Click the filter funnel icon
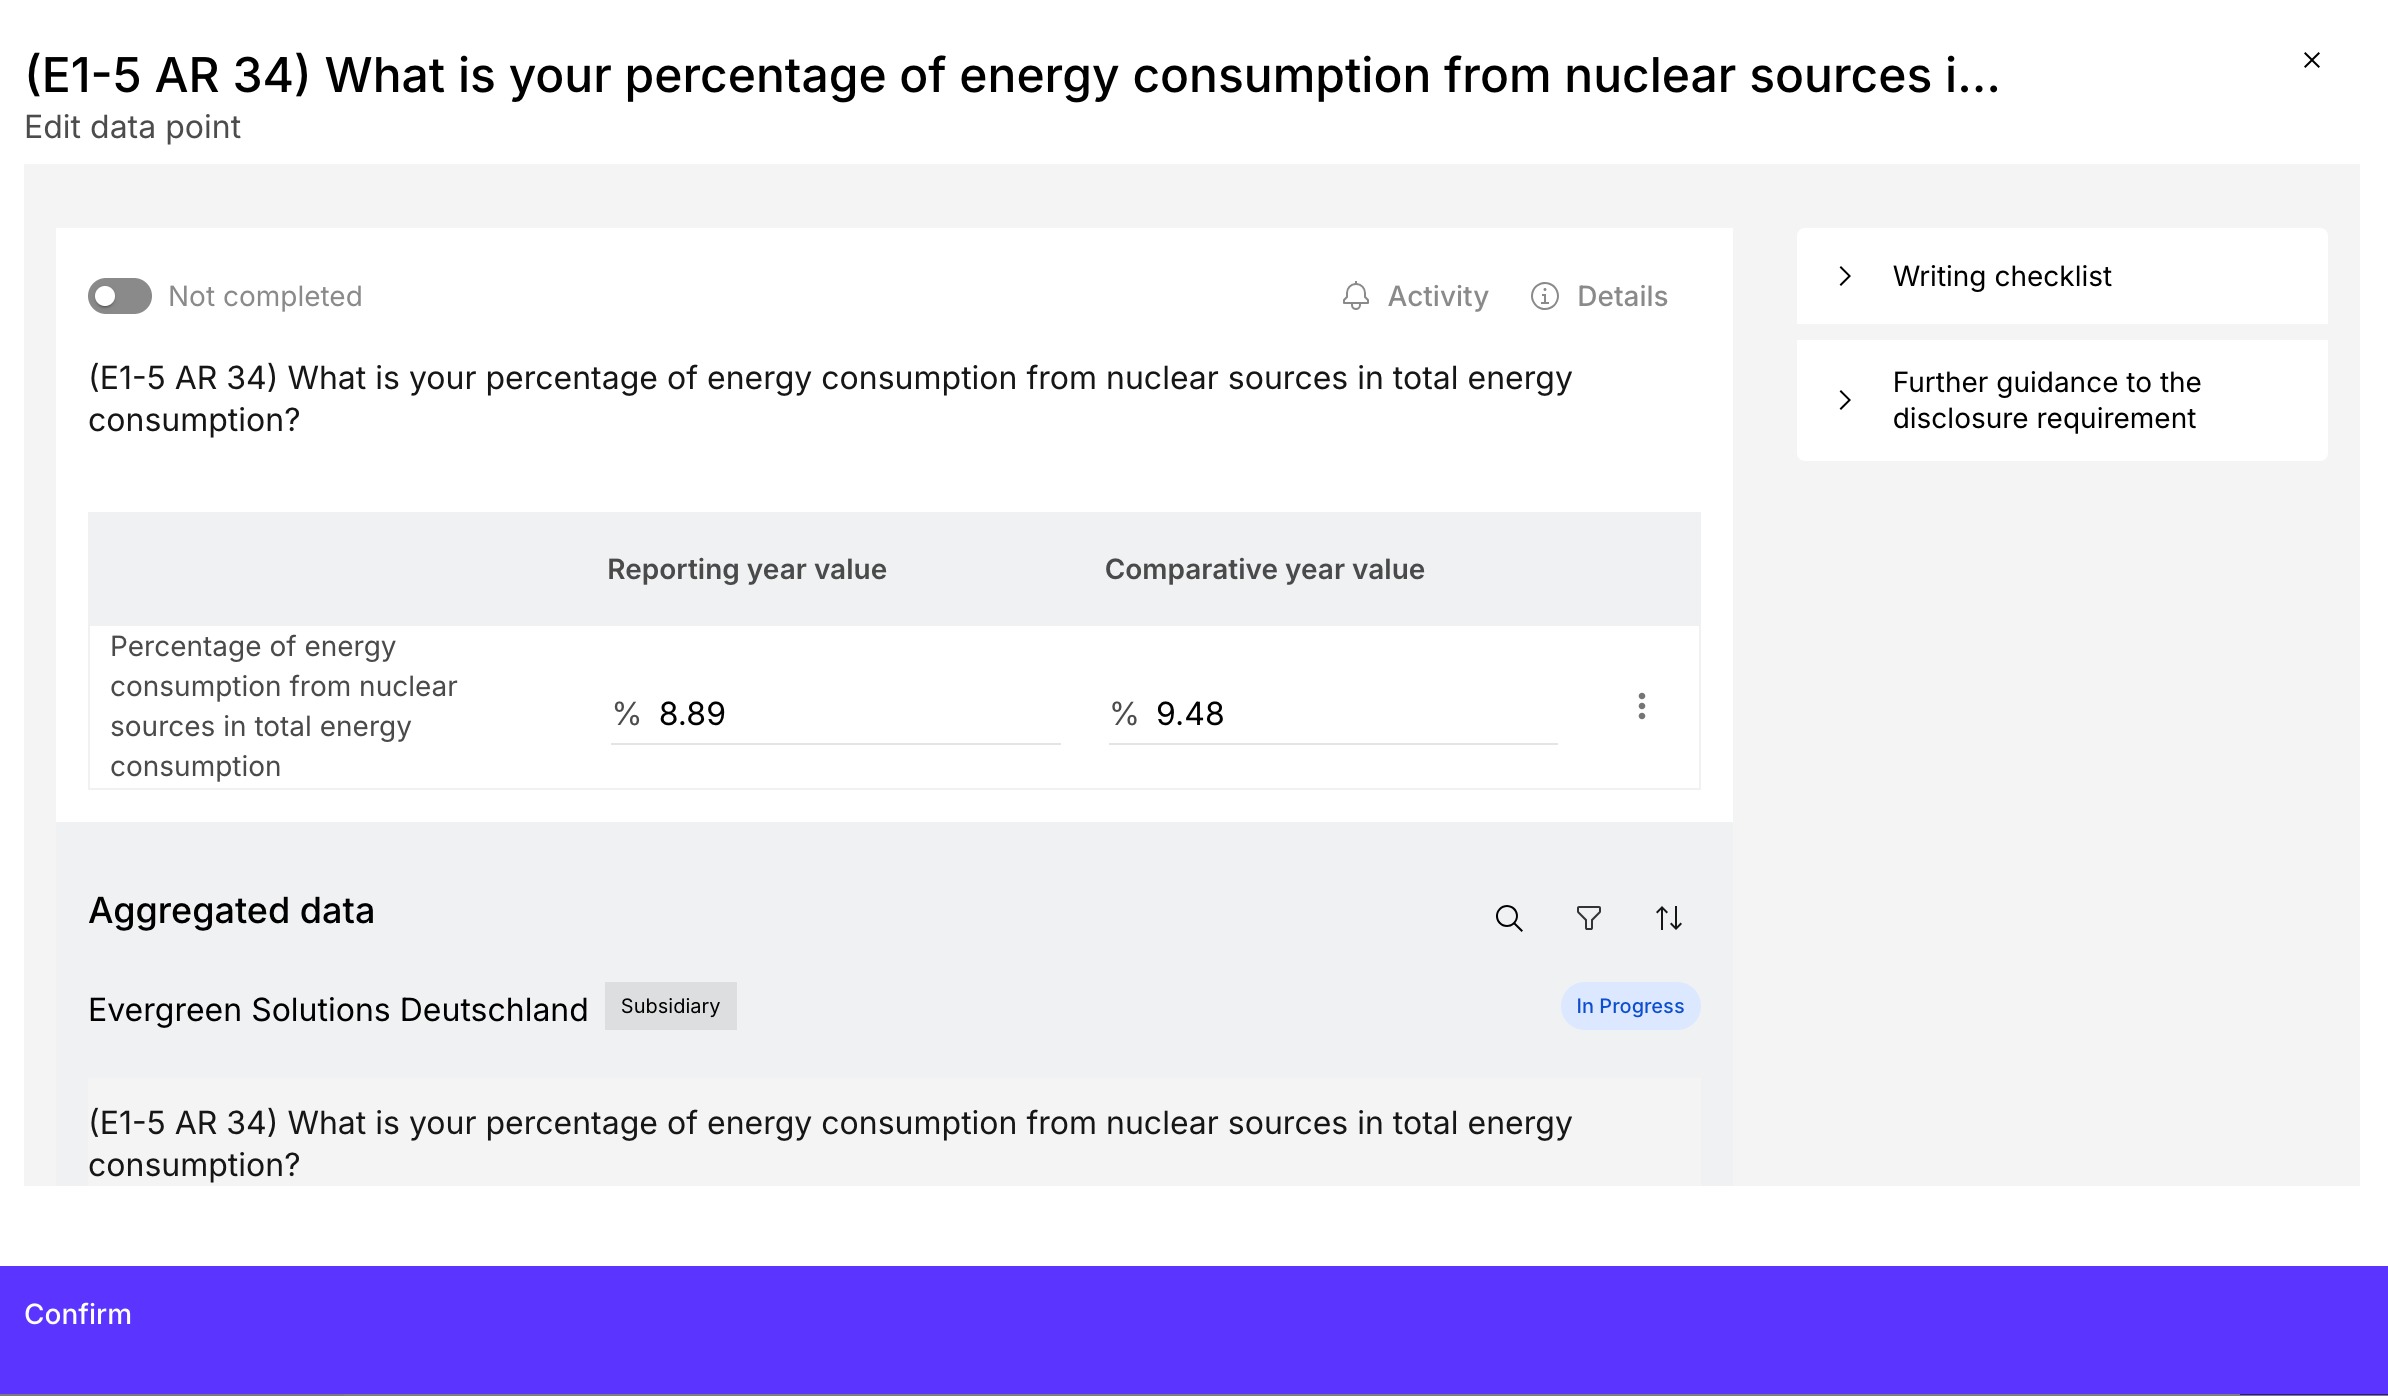This screenshot has height=1396, width=2388. (x=1588, y=918)
